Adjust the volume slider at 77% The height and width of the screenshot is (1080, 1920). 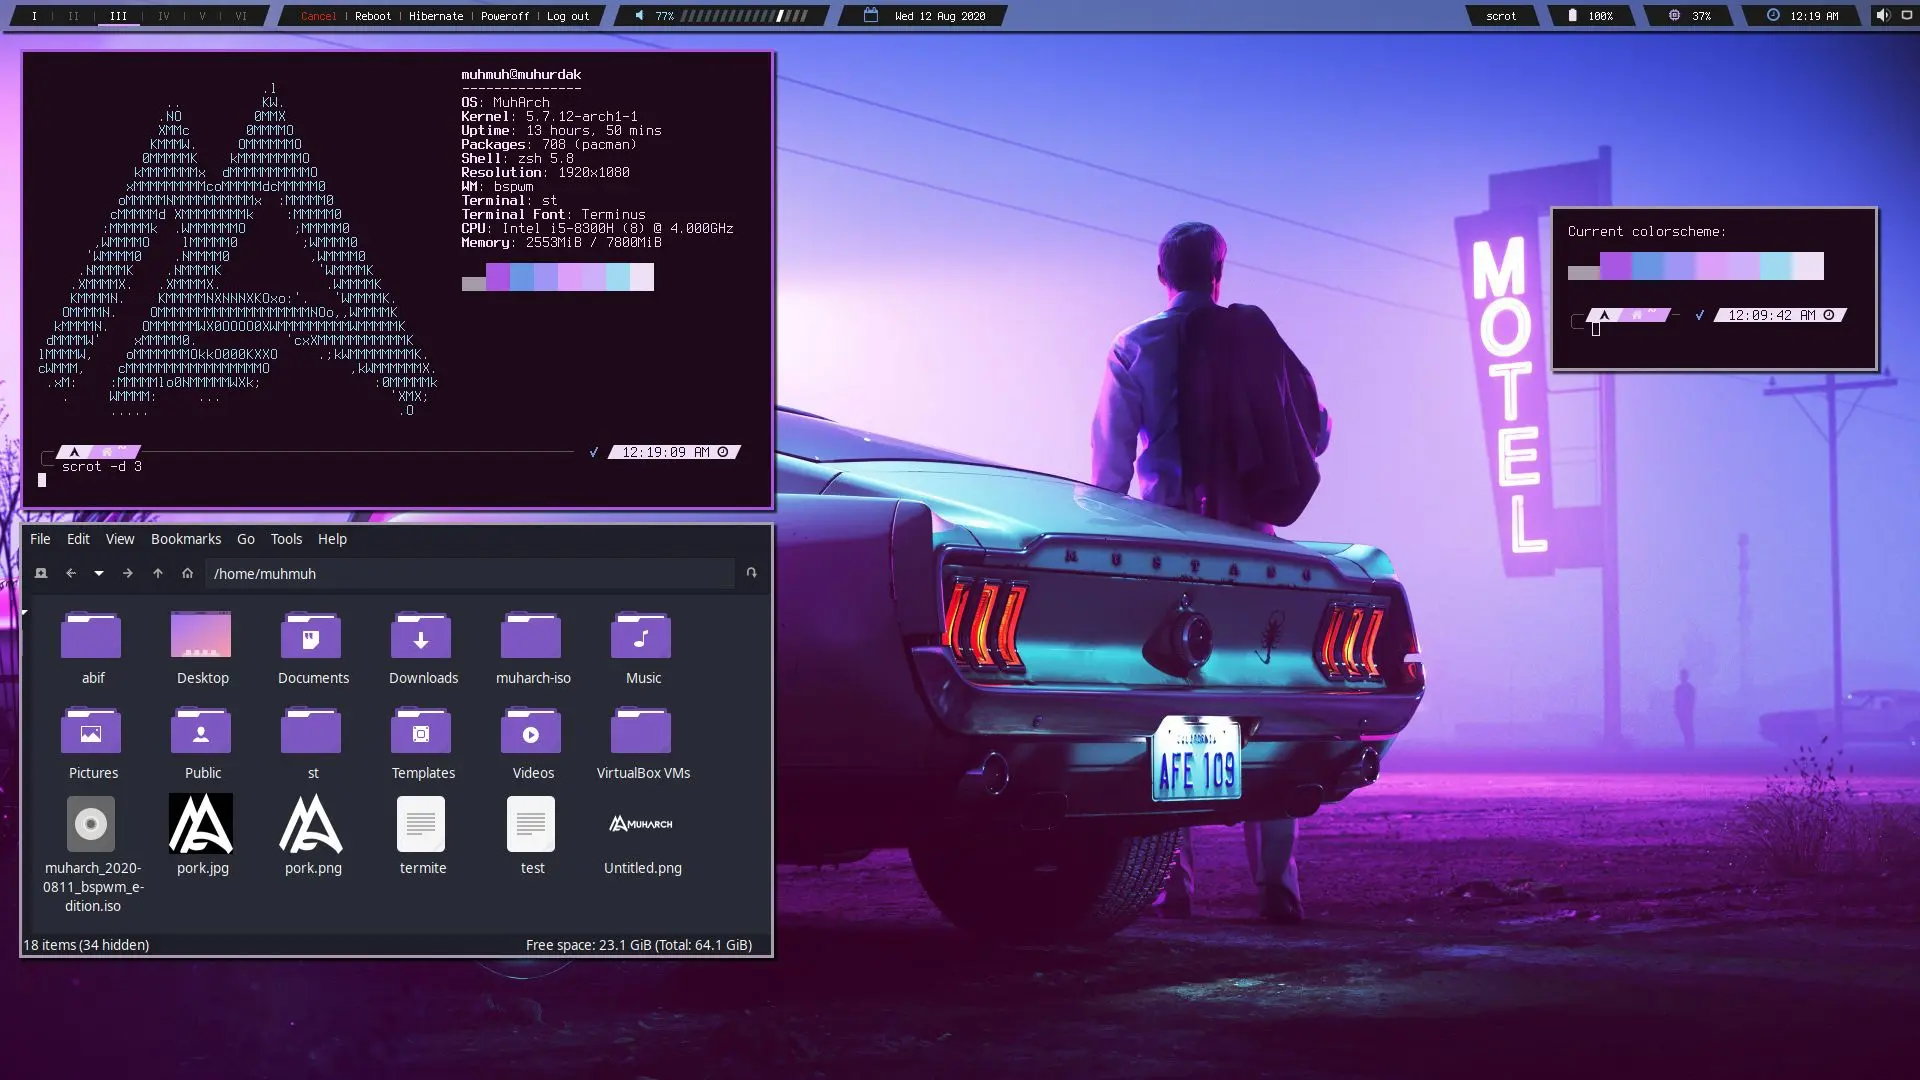(x=744, y=16)
